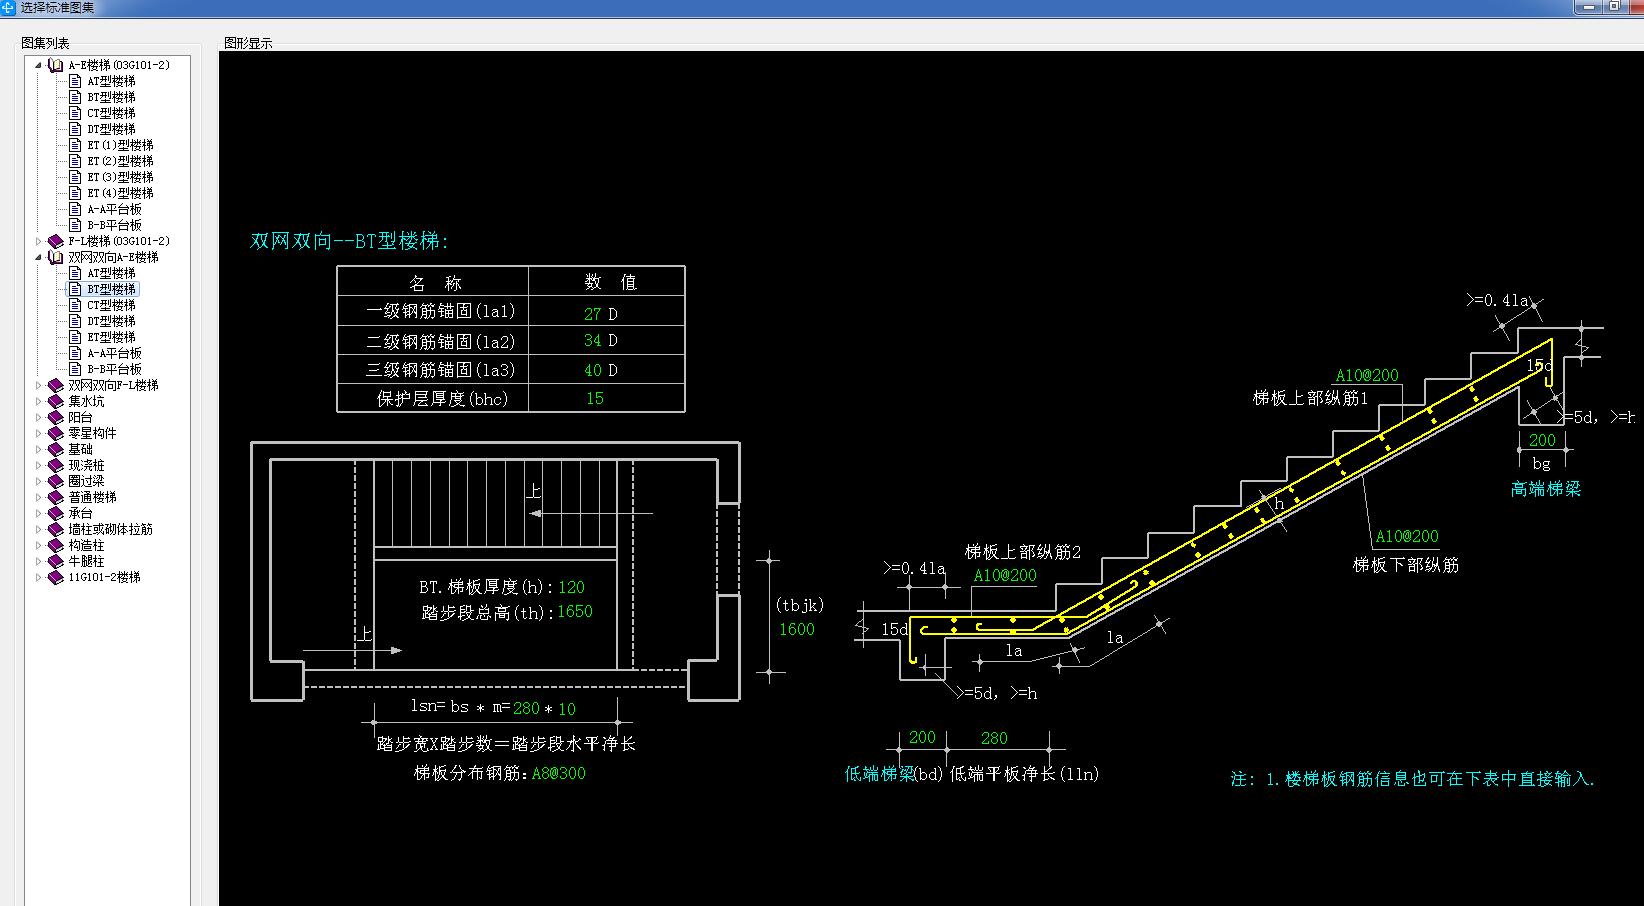The image size is (1644, 906).
Task: Select A-A平台板 label under 双网双向A-E楼梯
Action: [x=114, y=353]
